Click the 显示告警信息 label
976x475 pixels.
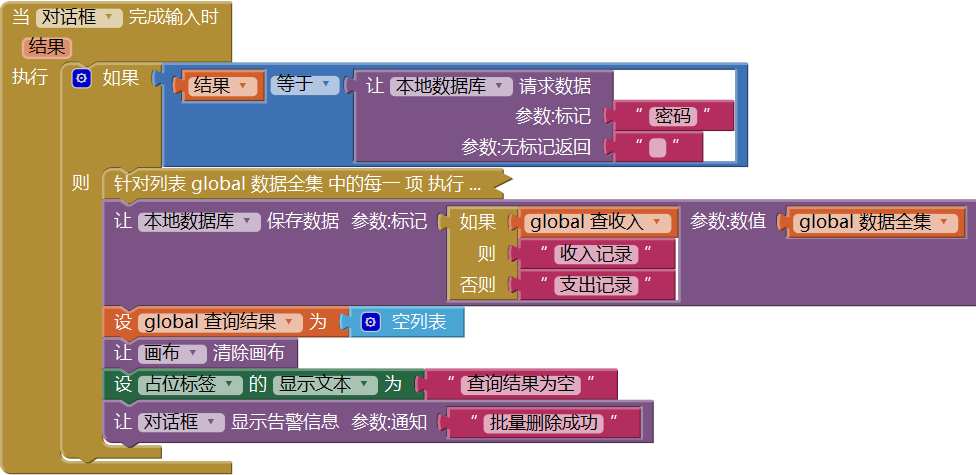coord(285,421)
